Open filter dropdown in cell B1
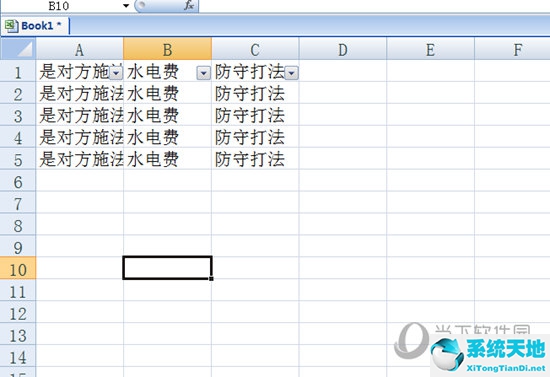Screen dimensions: 550x377 (x=203, y=73)
